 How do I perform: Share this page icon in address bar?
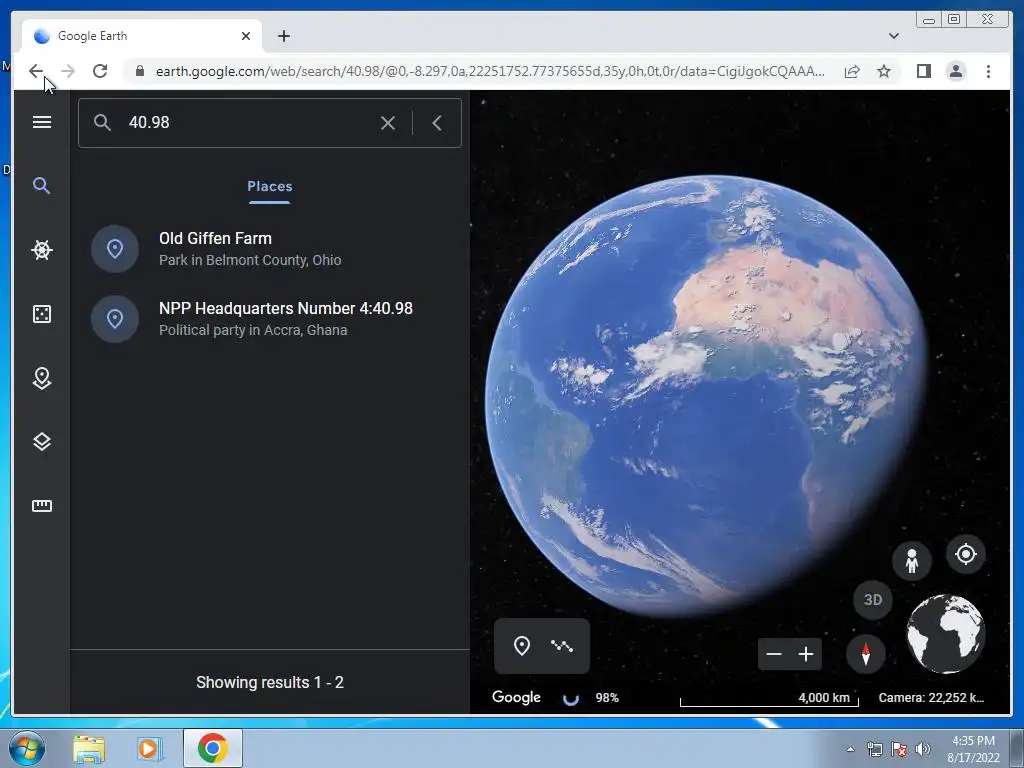852,71
